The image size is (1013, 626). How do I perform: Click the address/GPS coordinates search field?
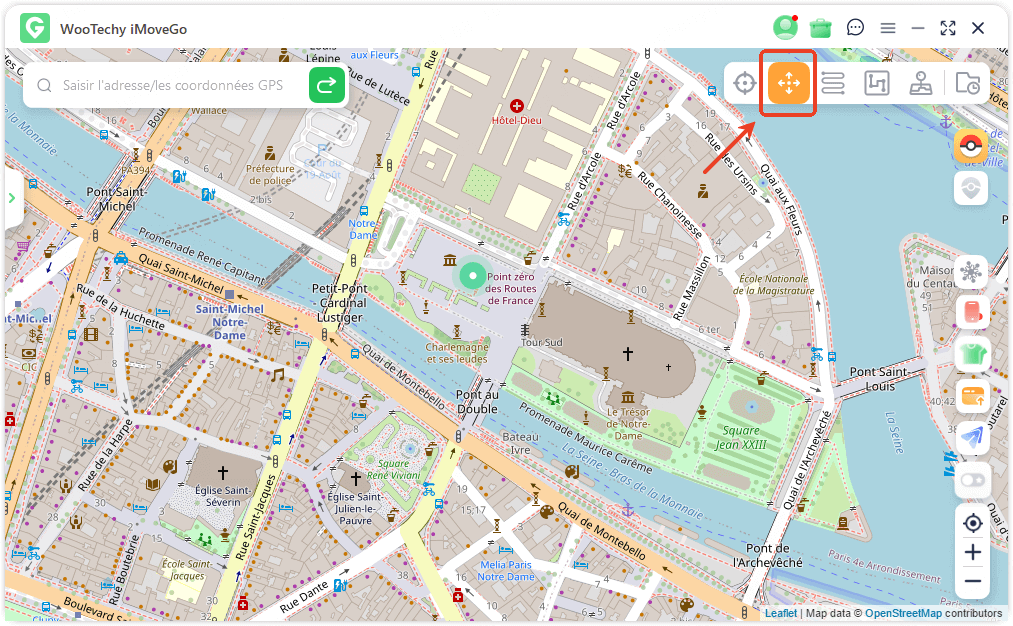tap(180, 86)
